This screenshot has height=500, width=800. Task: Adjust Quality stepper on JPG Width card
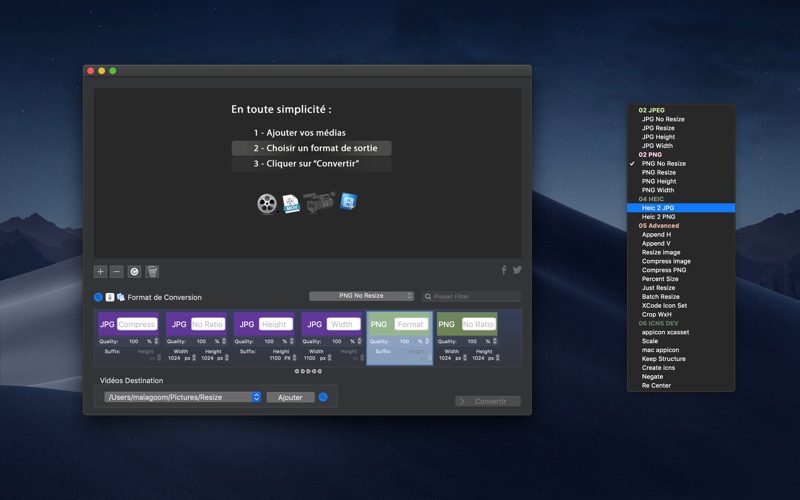click(360, 341)
